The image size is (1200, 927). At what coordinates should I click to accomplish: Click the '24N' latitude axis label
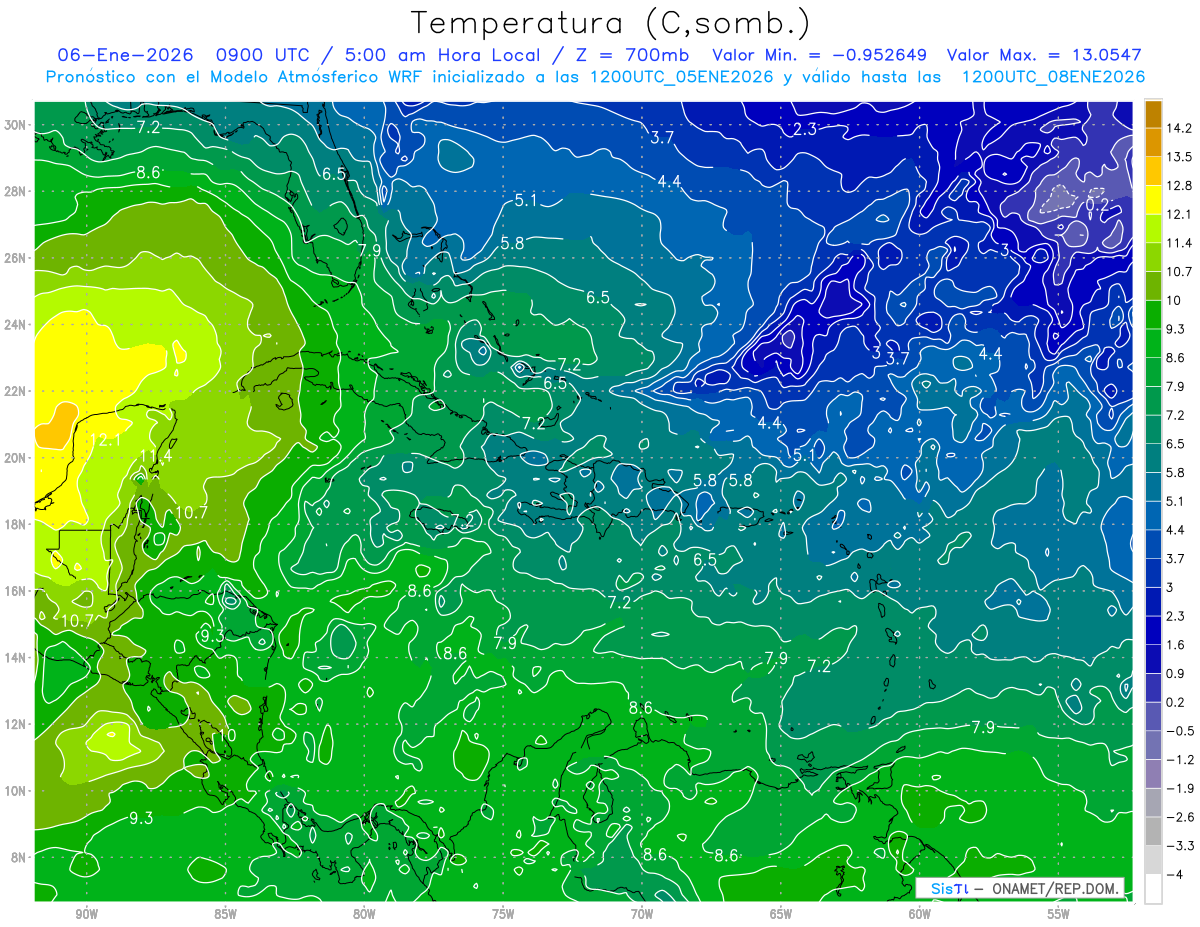16,325
